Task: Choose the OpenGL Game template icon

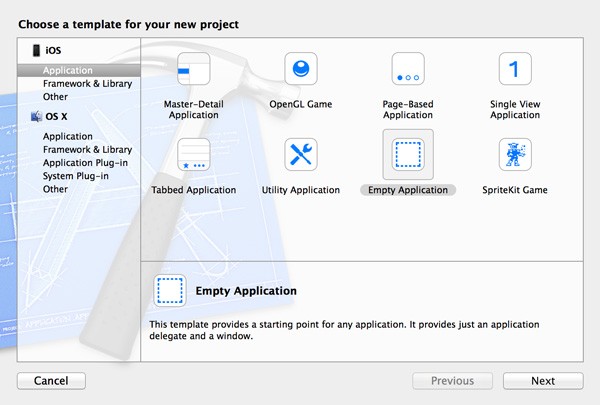Action: tap(301, 69)
